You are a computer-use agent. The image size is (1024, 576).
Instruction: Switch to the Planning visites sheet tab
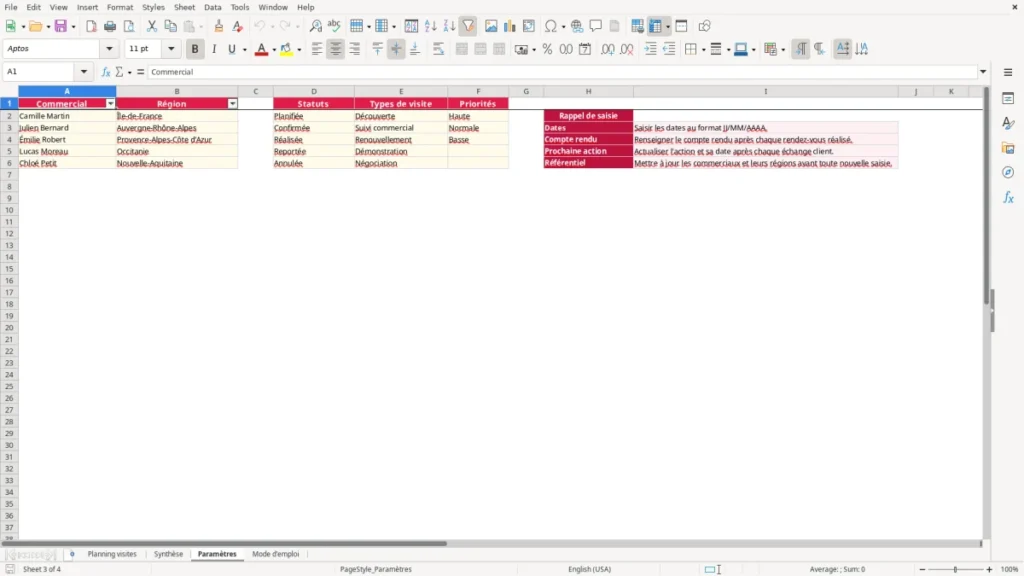coord(112,554)
